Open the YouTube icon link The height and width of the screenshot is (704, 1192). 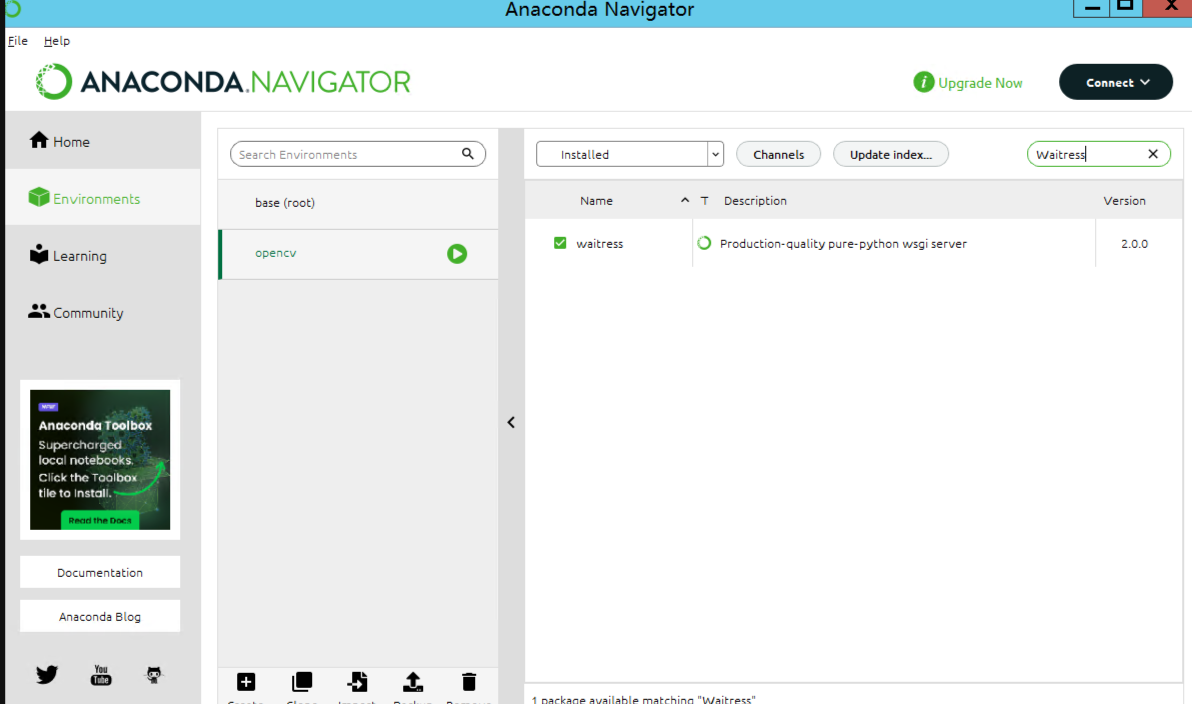(101, 675)
